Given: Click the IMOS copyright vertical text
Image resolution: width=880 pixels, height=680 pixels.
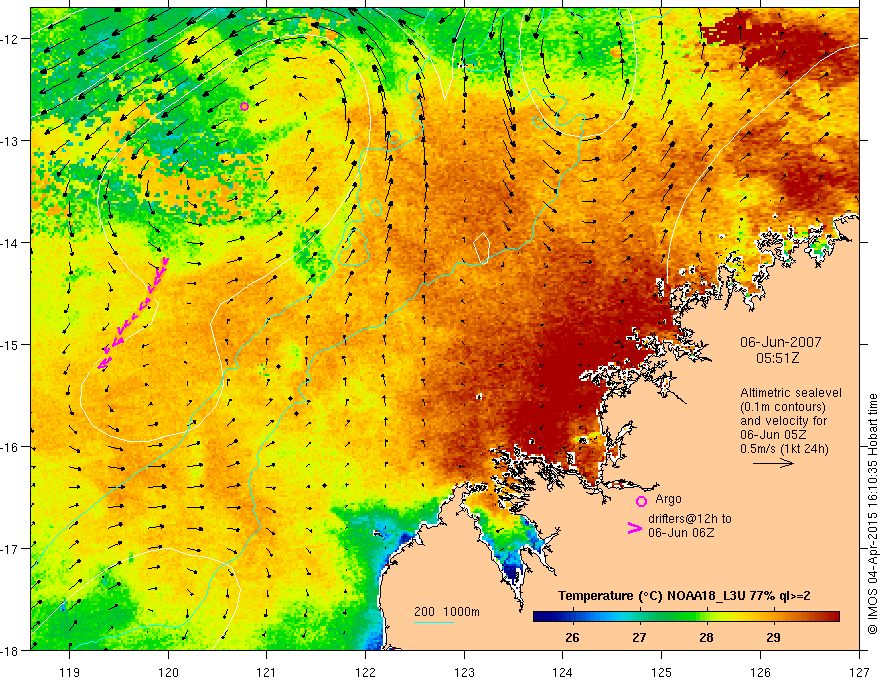Looking at the screenshot, I should (x=873, y=513).
